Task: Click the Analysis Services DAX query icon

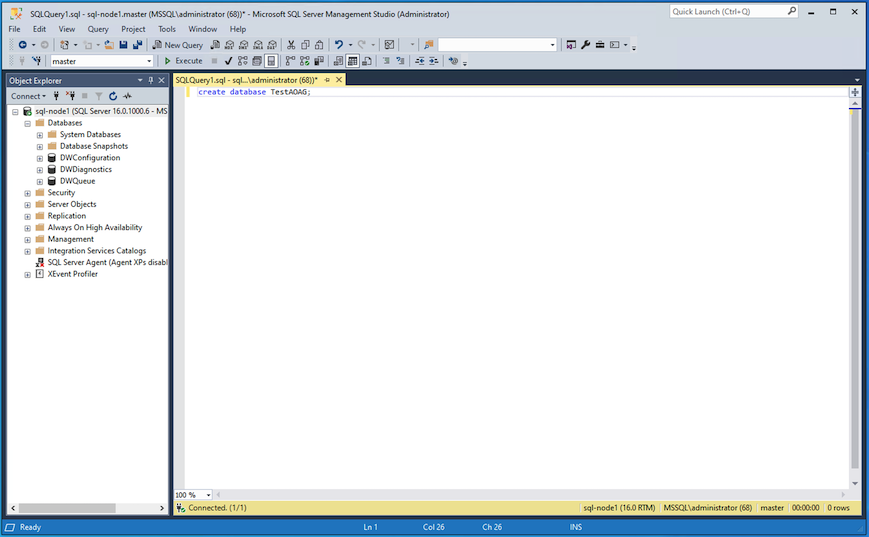Action: pyautogui.click(x=272, y=45)
